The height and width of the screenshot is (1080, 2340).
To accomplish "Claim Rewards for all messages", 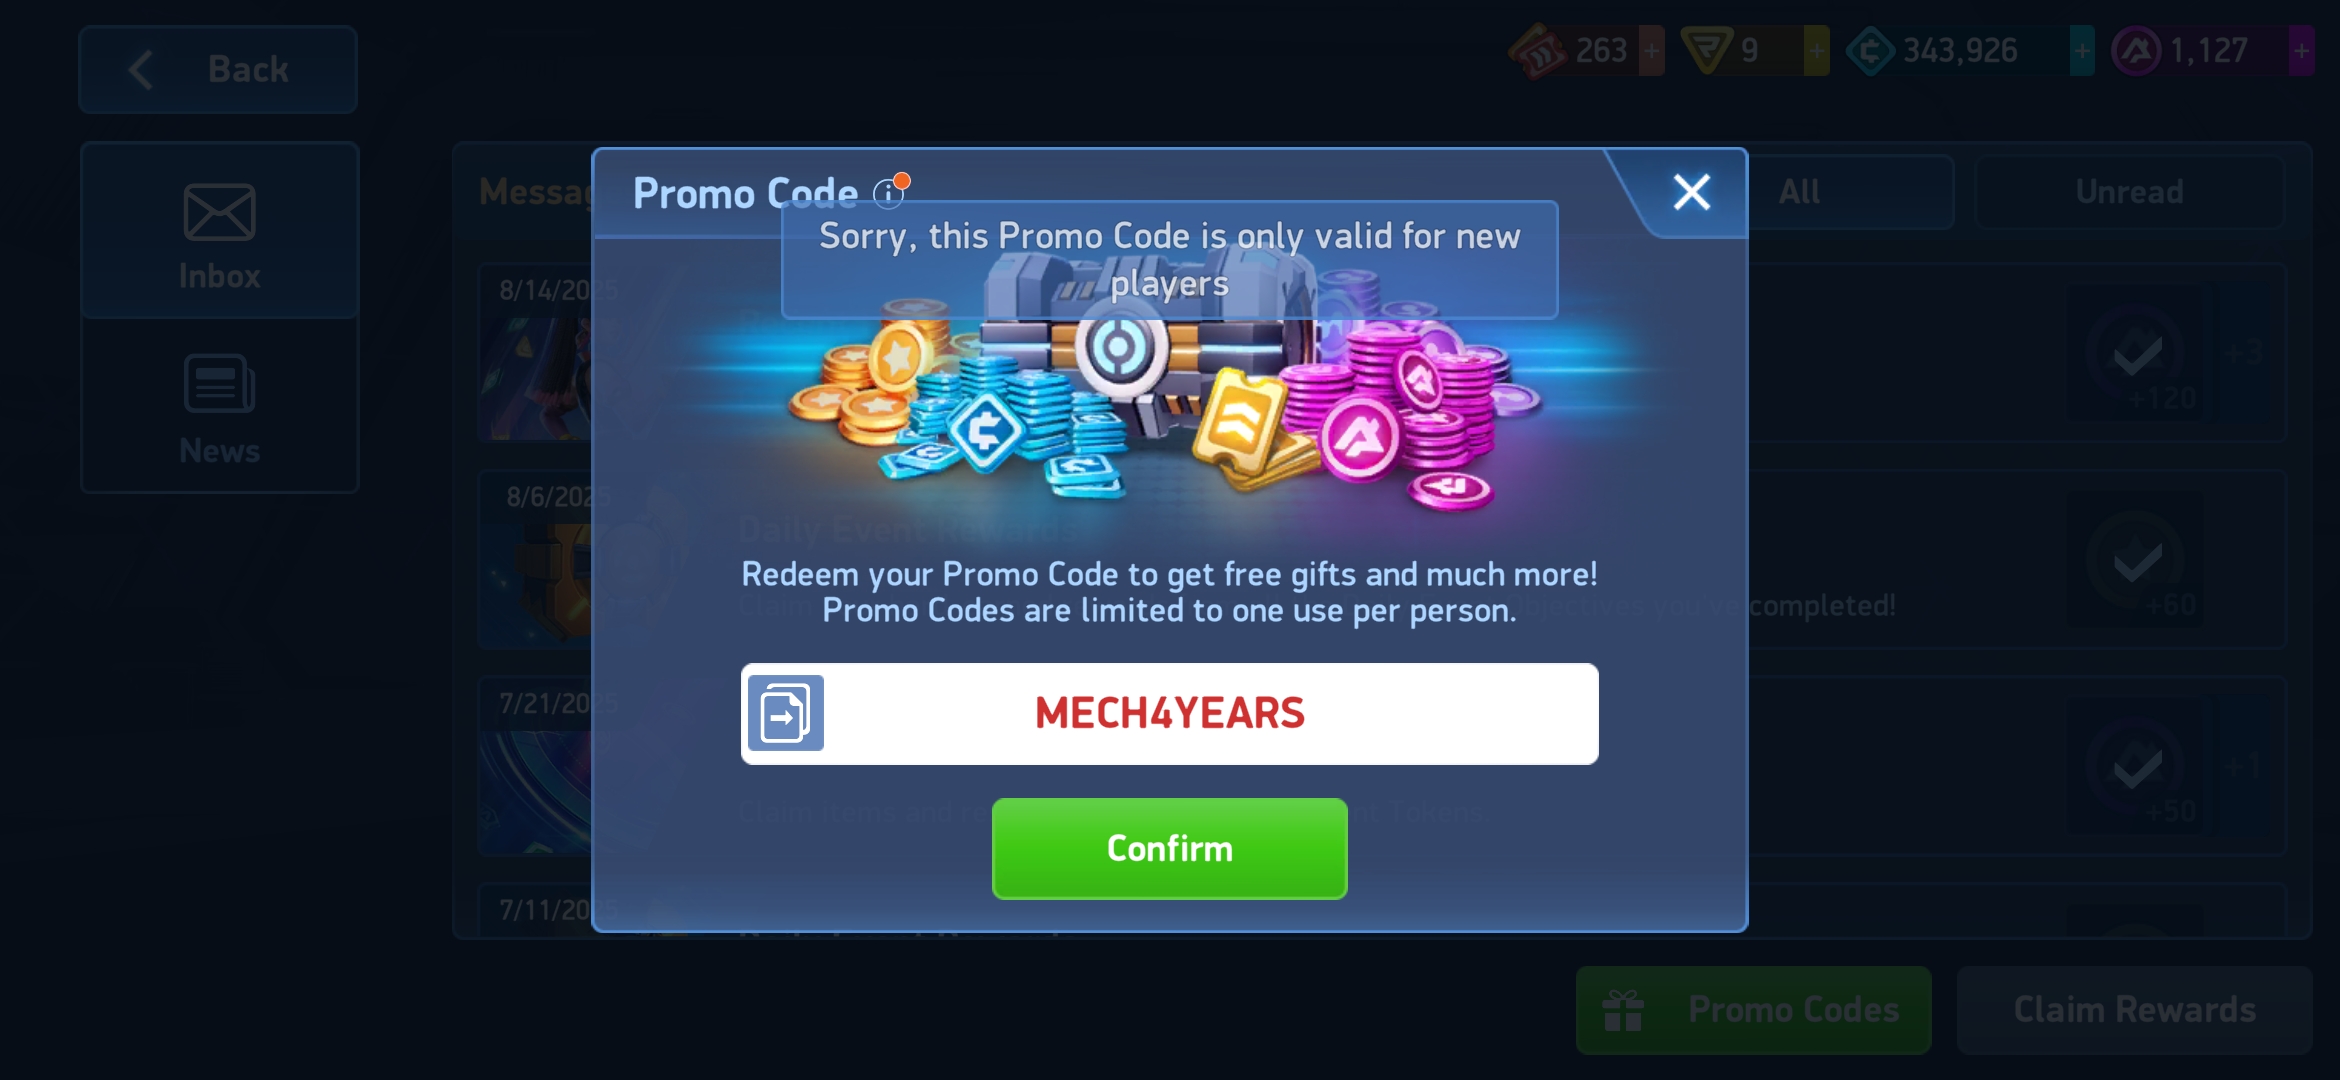I will tap(2134, 1010).
